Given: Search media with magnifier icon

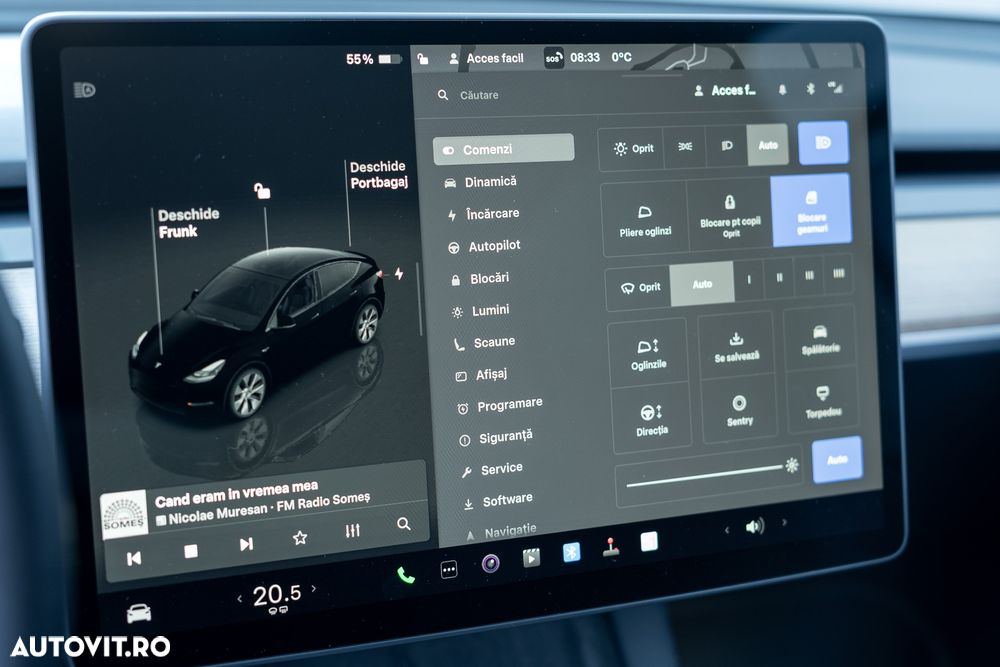Looking at the screenshot, I should coord(403,524).
